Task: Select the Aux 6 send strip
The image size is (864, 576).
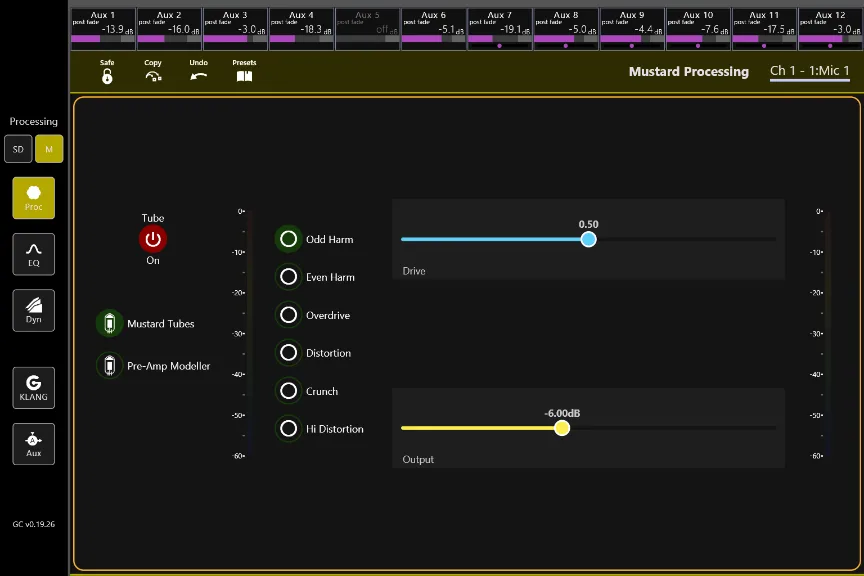Action: pos(434,29)
